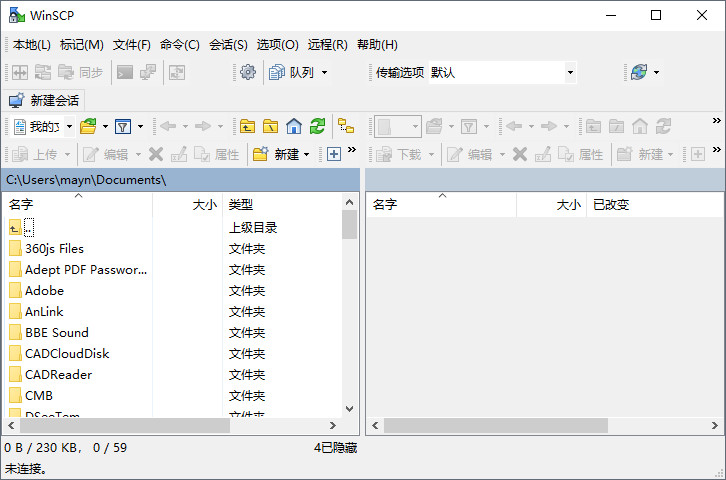Click the remote horizontal scrollbar right arrow
Viewport: 726px width, 480px height.
(x=715, y=425)
